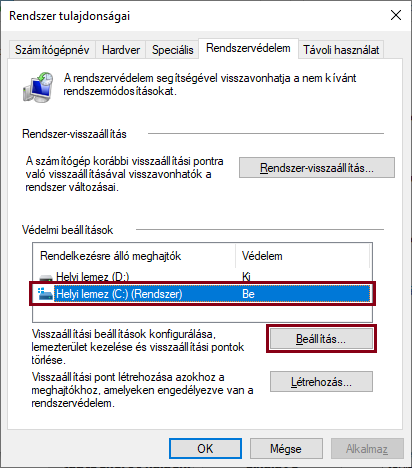Launch Rendszer-visszaállítás button

[x=317, y=168]
